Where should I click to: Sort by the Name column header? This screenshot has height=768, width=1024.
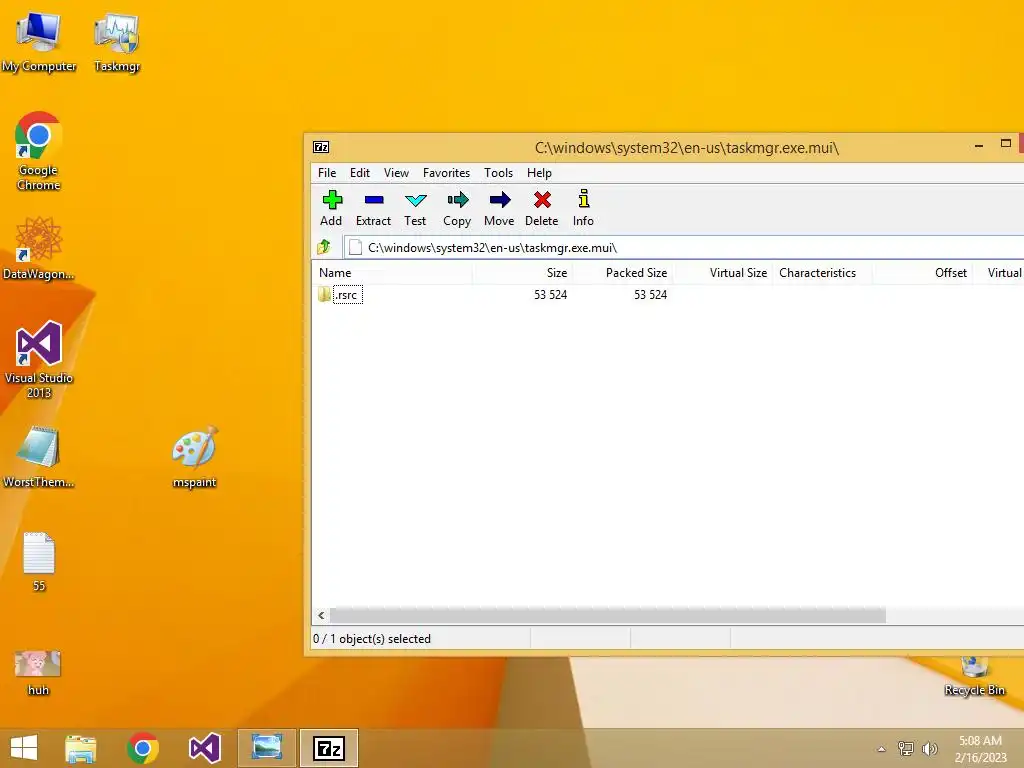392,272
